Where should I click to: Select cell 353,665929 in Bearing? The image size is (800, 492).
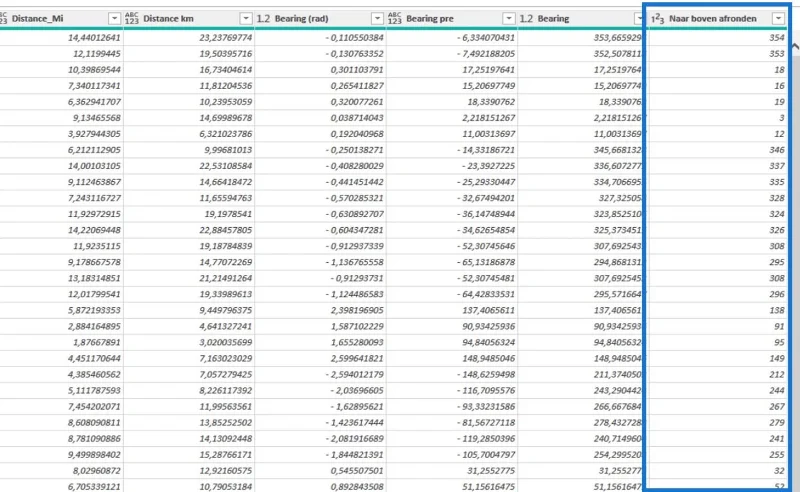(617, 37)
